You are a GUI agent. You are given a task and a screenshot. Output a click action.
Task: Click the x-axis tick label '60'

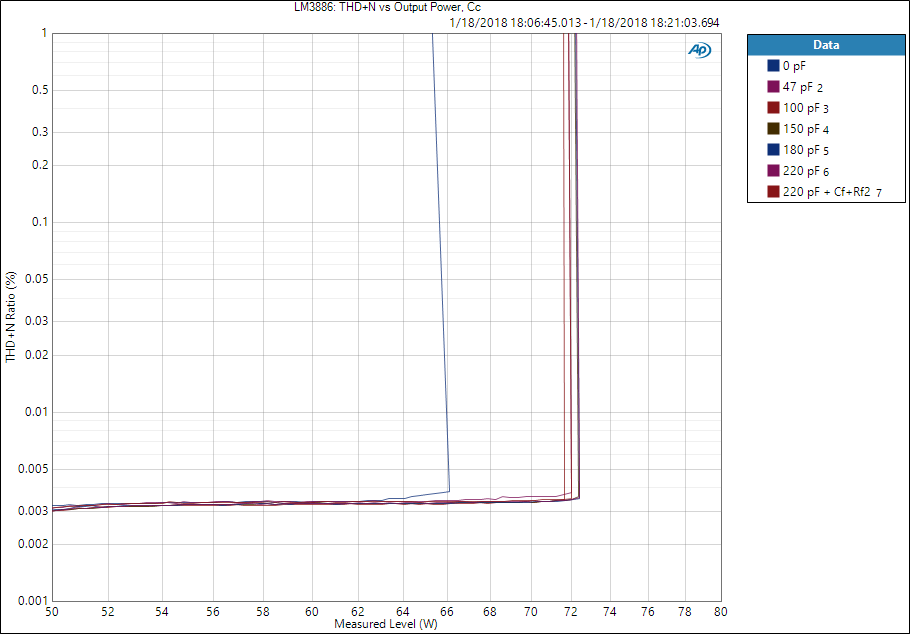[x=312, y=611]
